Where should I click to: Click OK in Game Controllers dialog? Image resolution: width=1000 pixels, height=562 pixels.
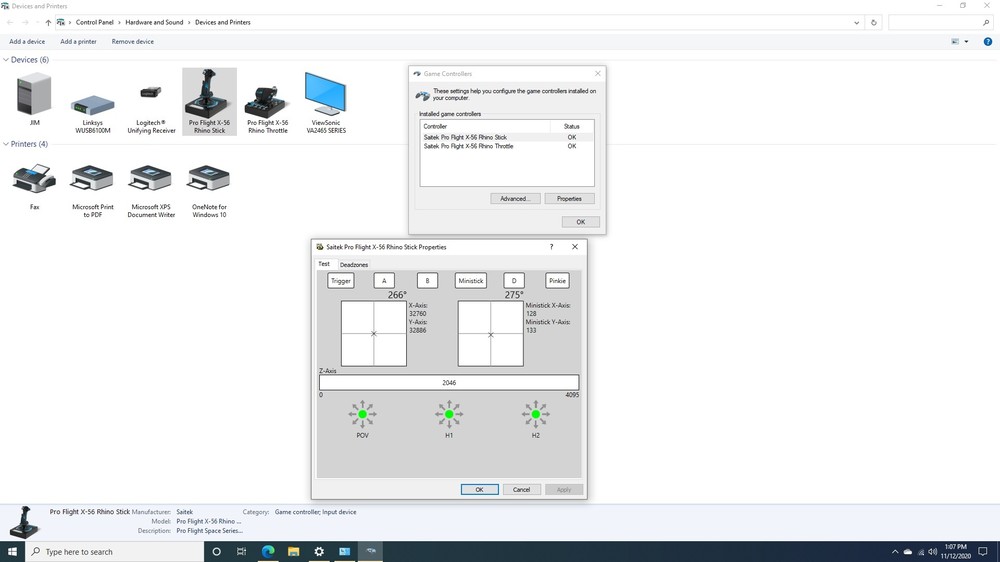580,222
